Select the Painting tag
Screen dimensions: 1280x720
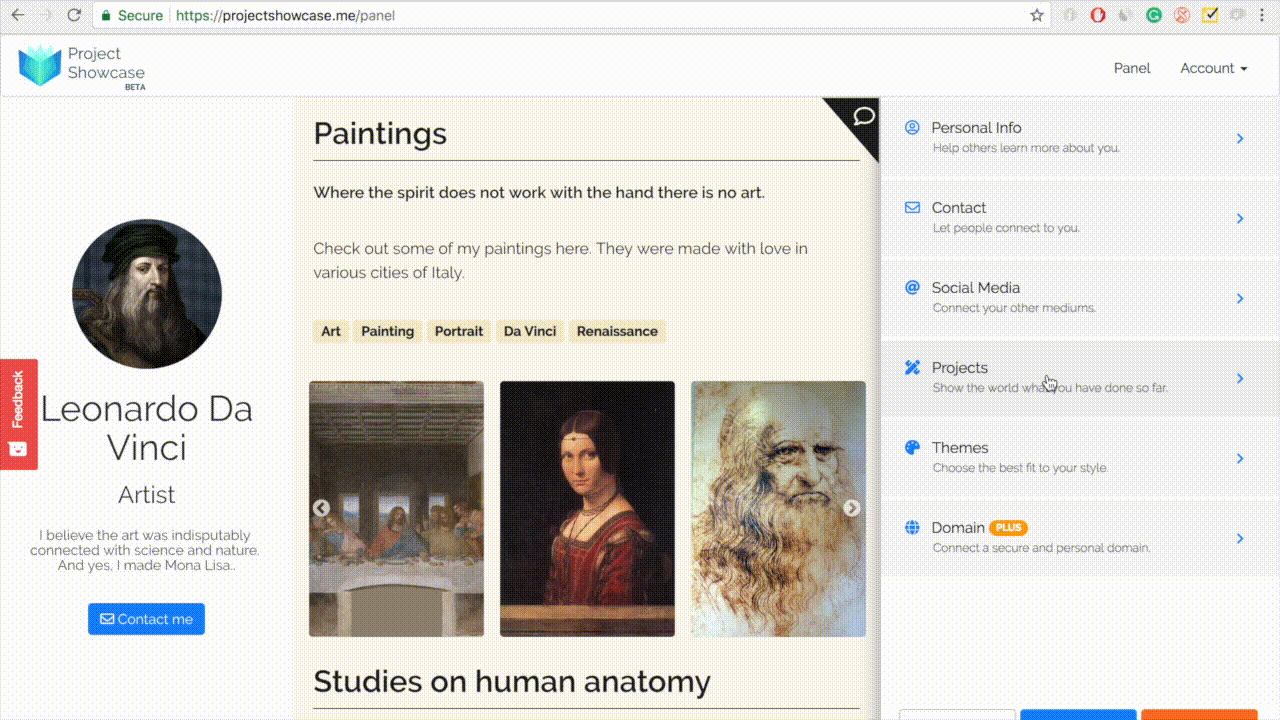tap(388, 331)
